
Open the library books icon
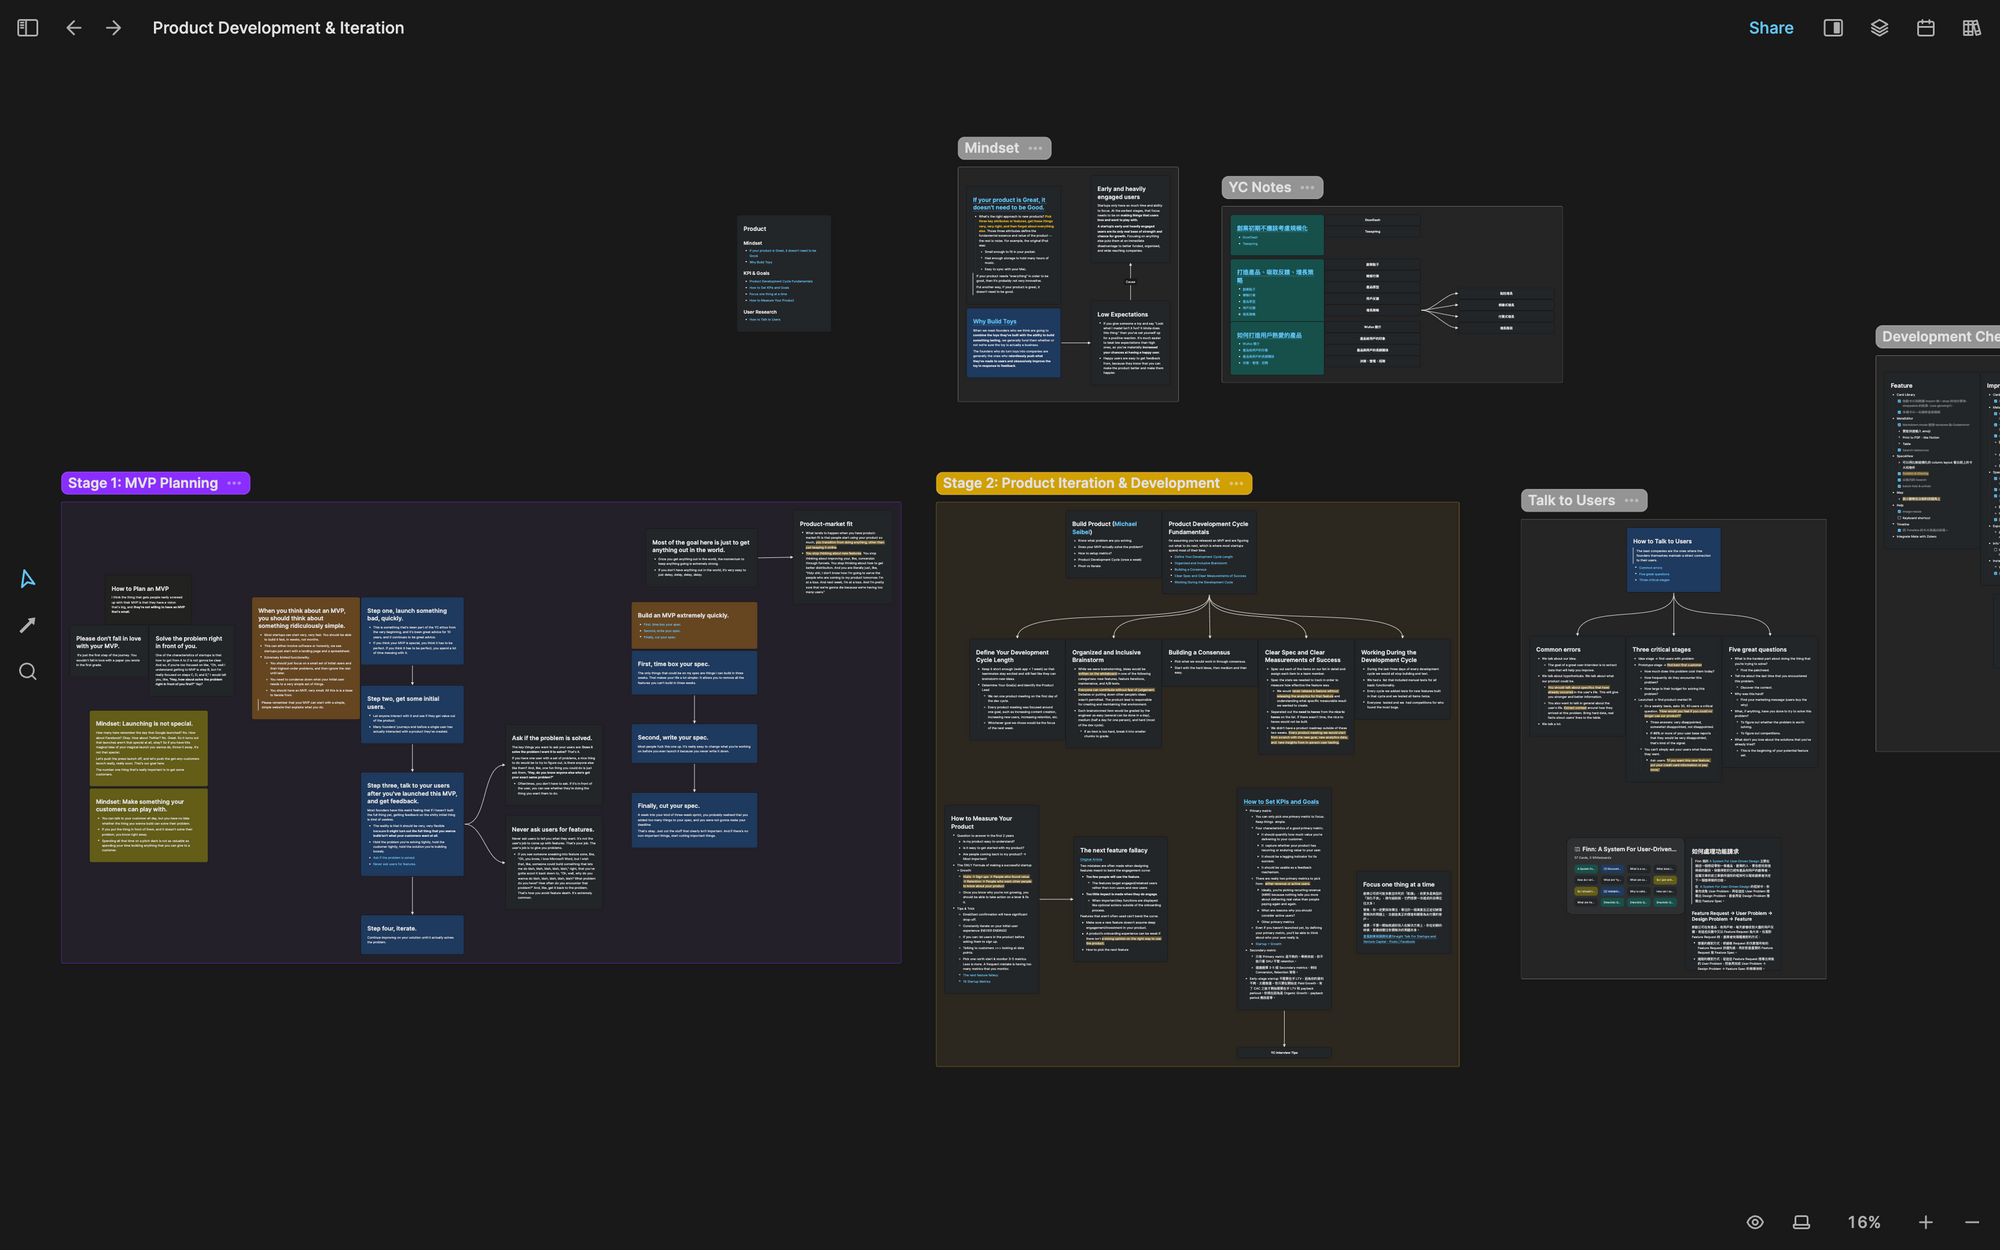tap(1971, 28)
